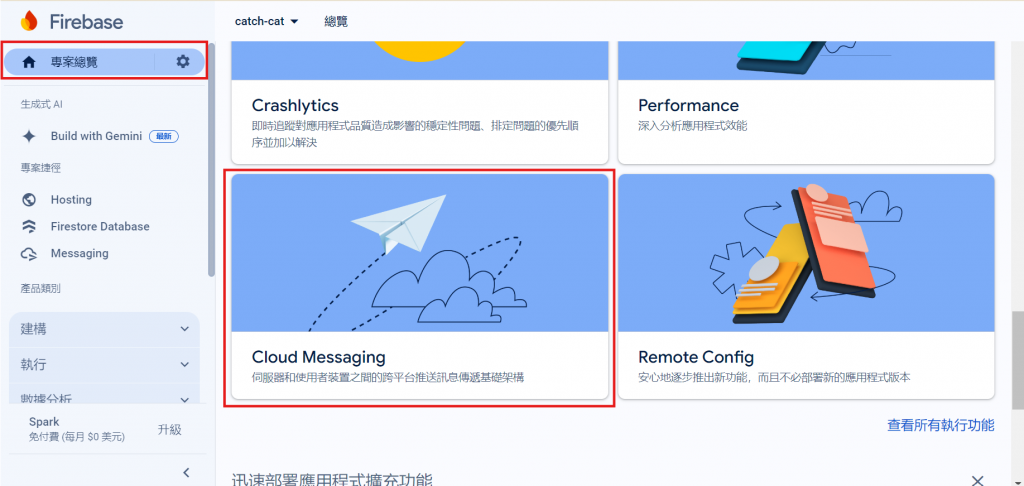Click the Remote Config description text
This screenshot has height=486, width=1024.
774,378
